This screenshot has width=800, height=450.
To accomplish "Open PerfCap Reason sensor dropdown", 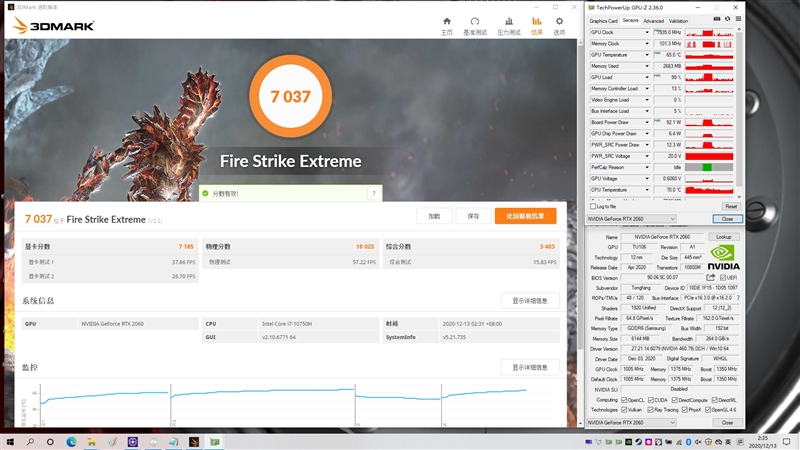I will pyautogui.click(x=647, y=167).
